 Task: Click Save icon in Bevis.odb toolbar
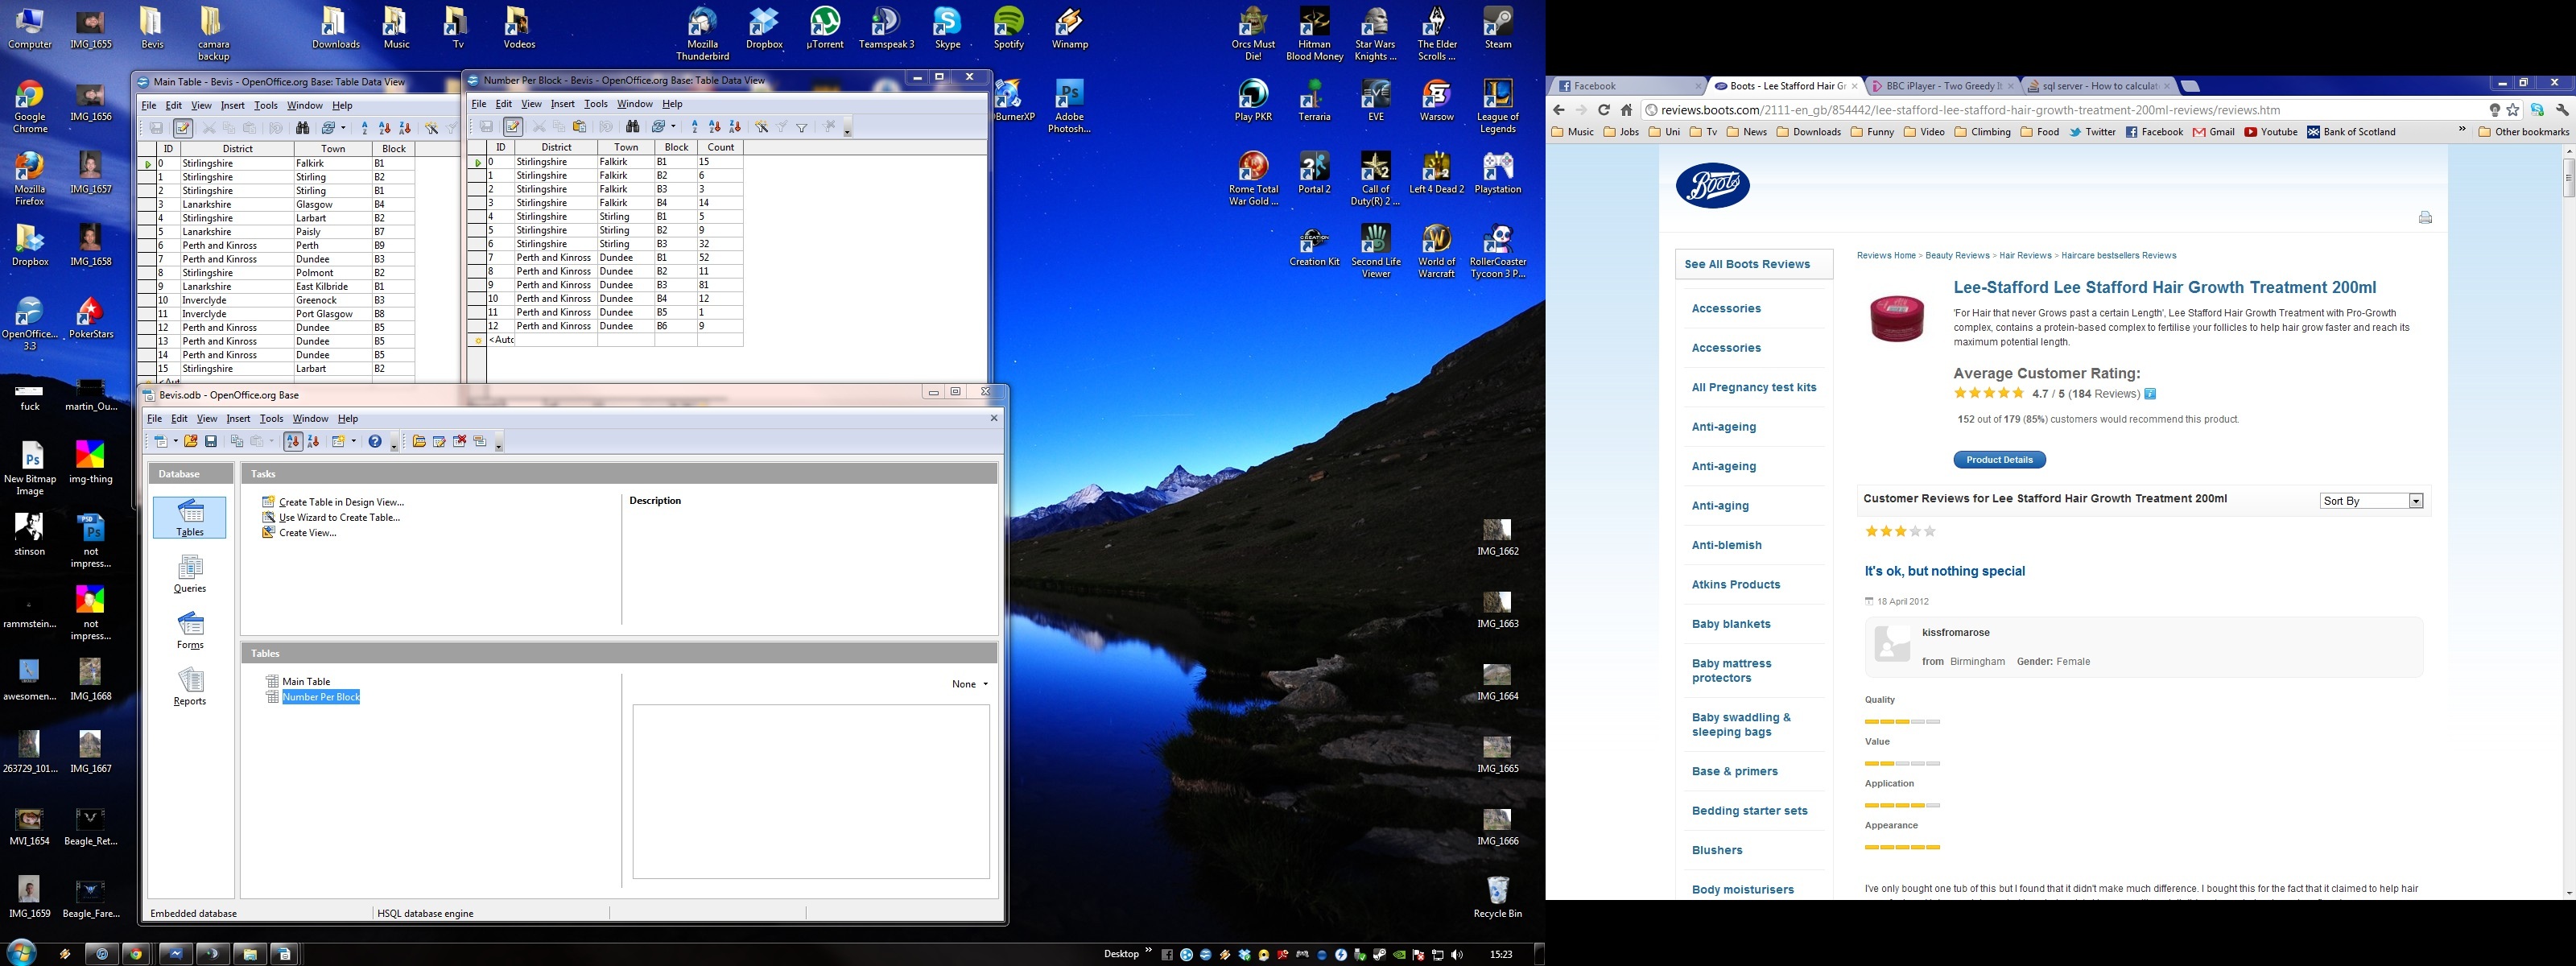(211, 441)
